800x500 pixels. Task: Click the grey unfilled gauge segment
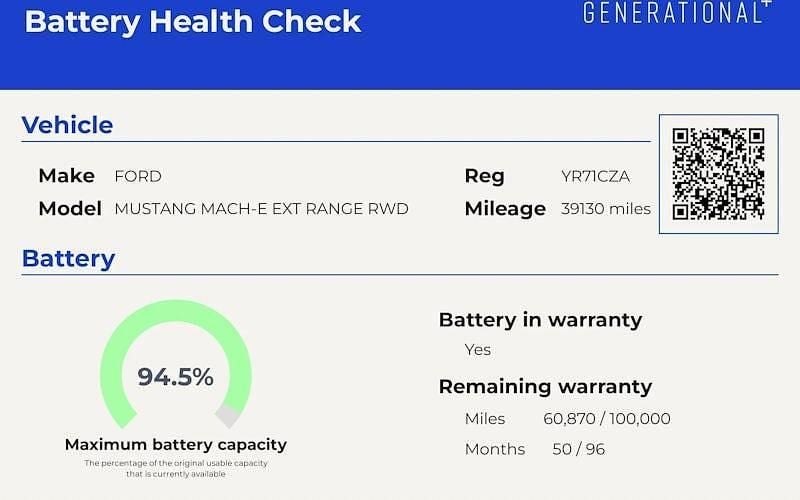228,416
